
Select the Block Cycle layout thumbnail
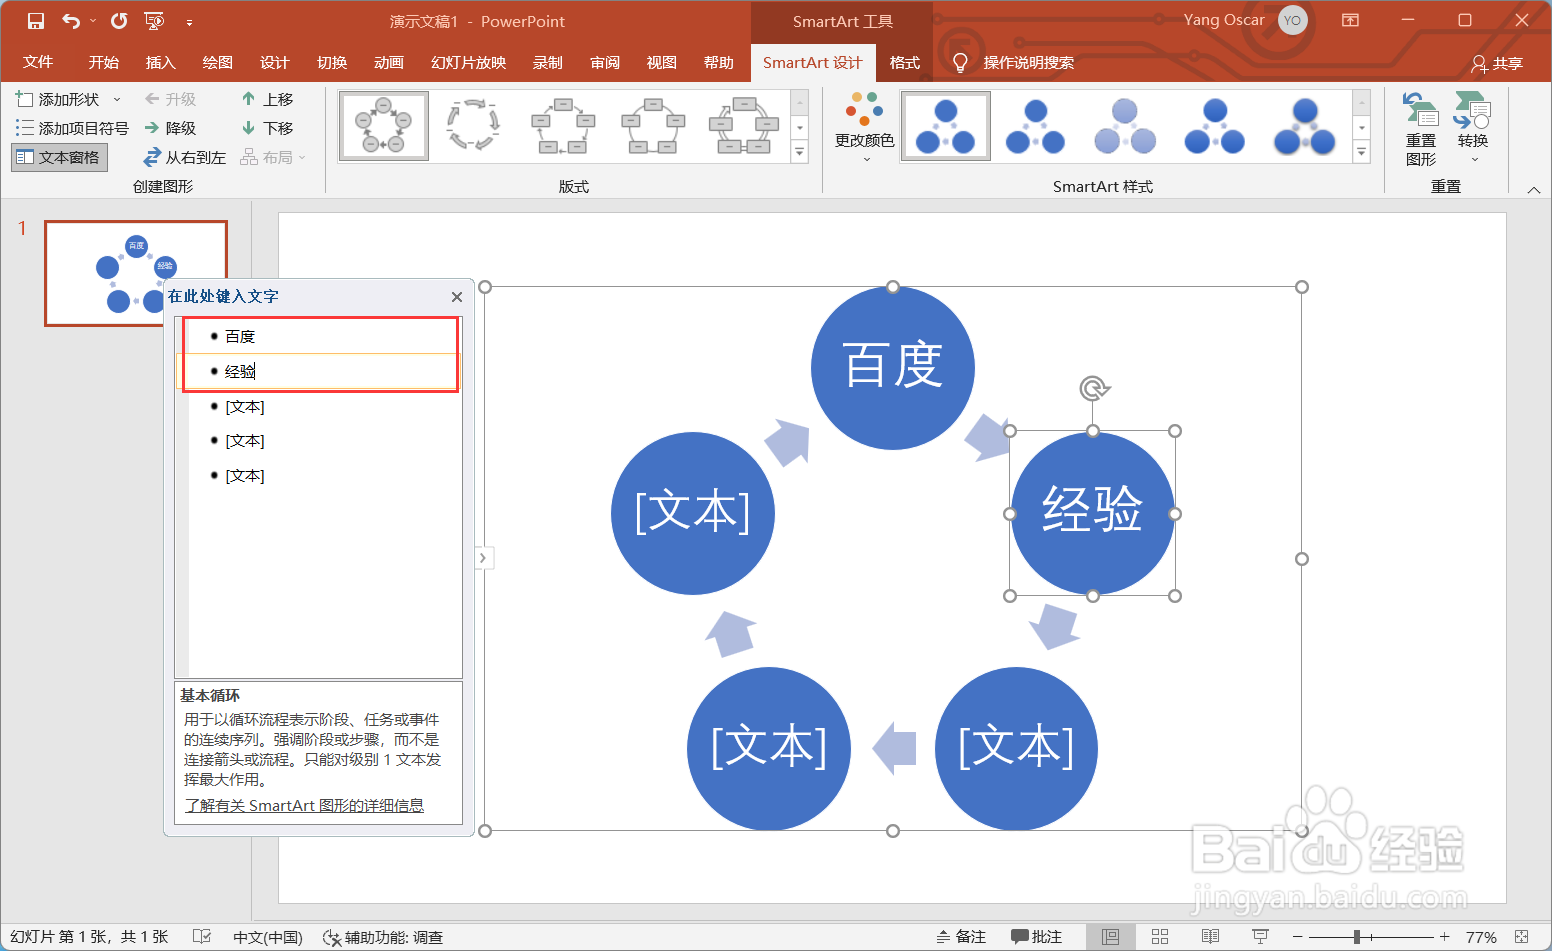tap(563, 126)
